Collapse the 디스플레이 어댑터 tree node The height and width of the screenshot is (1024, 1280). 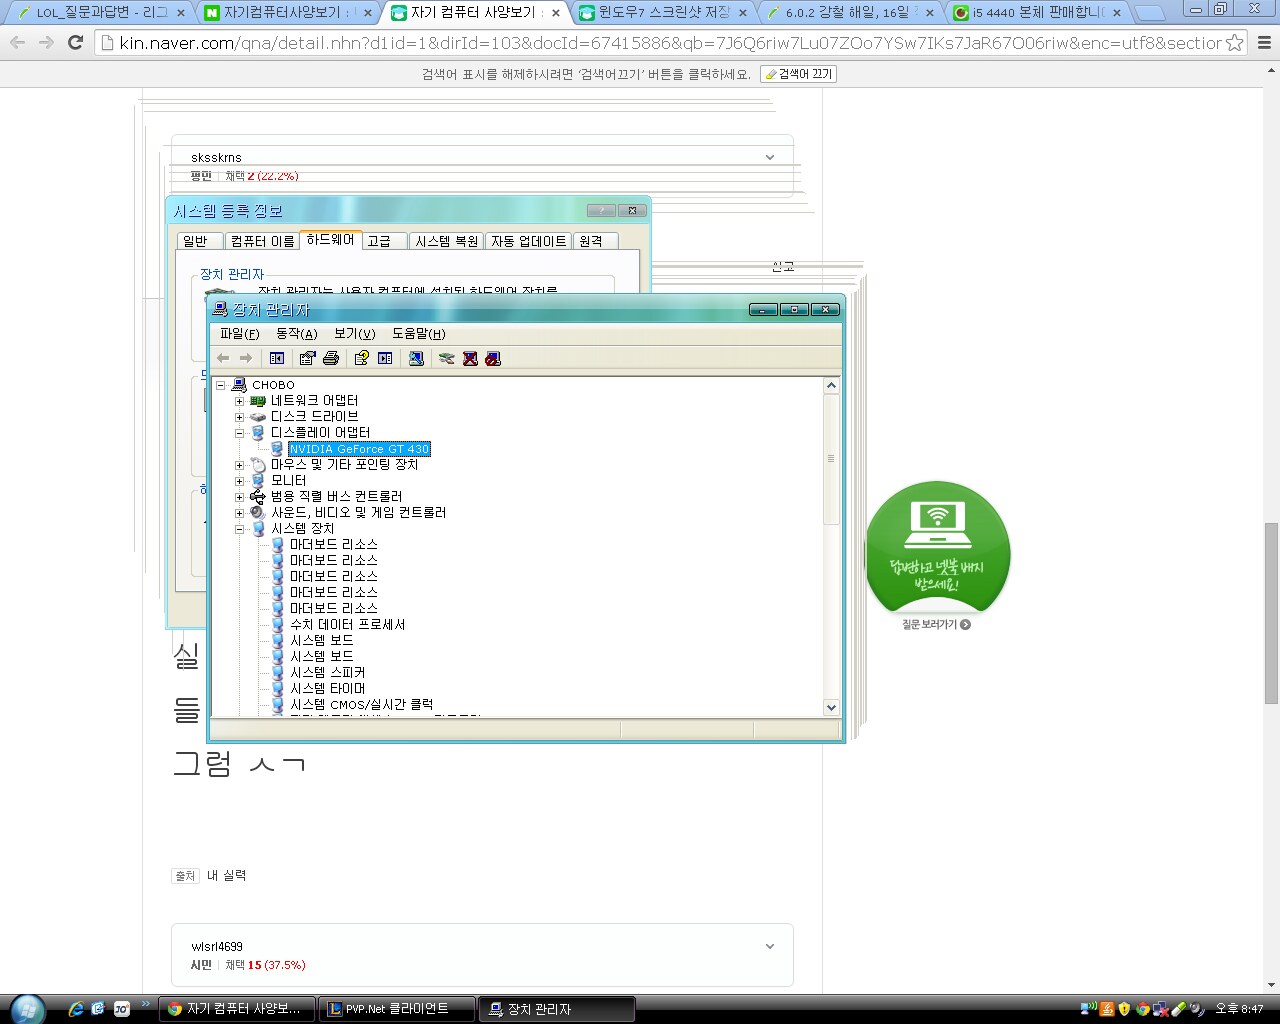[240, 433]
